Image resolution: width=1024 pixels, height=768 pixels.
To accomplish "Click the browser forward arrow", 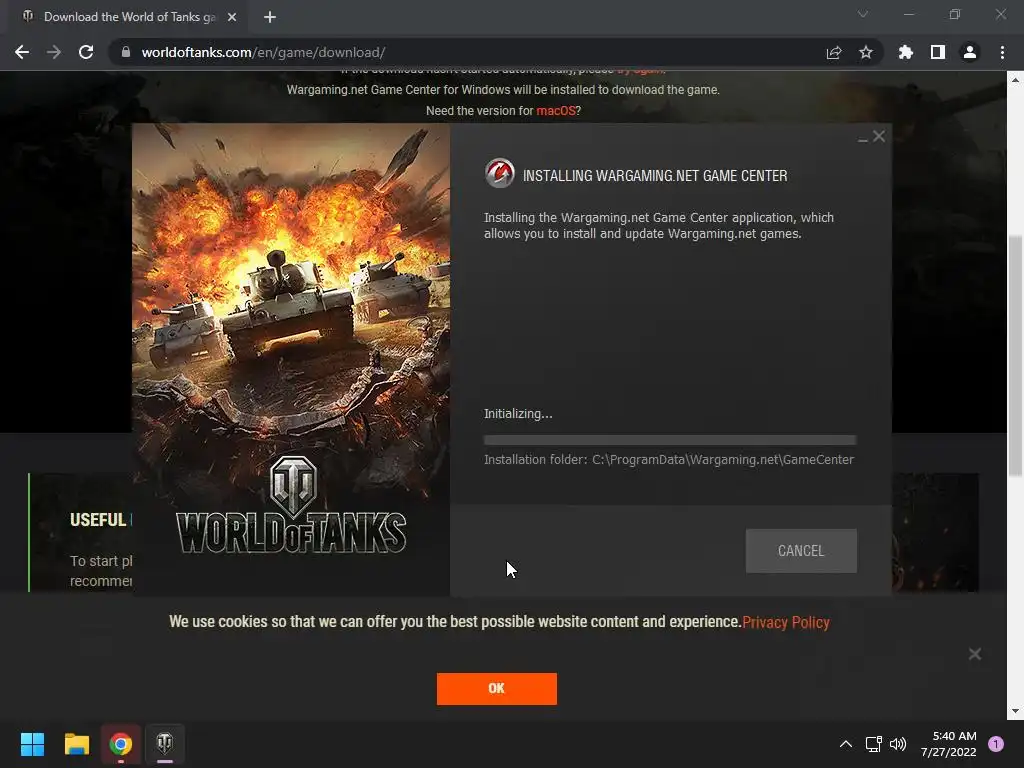I will click(x=54, y=52).
